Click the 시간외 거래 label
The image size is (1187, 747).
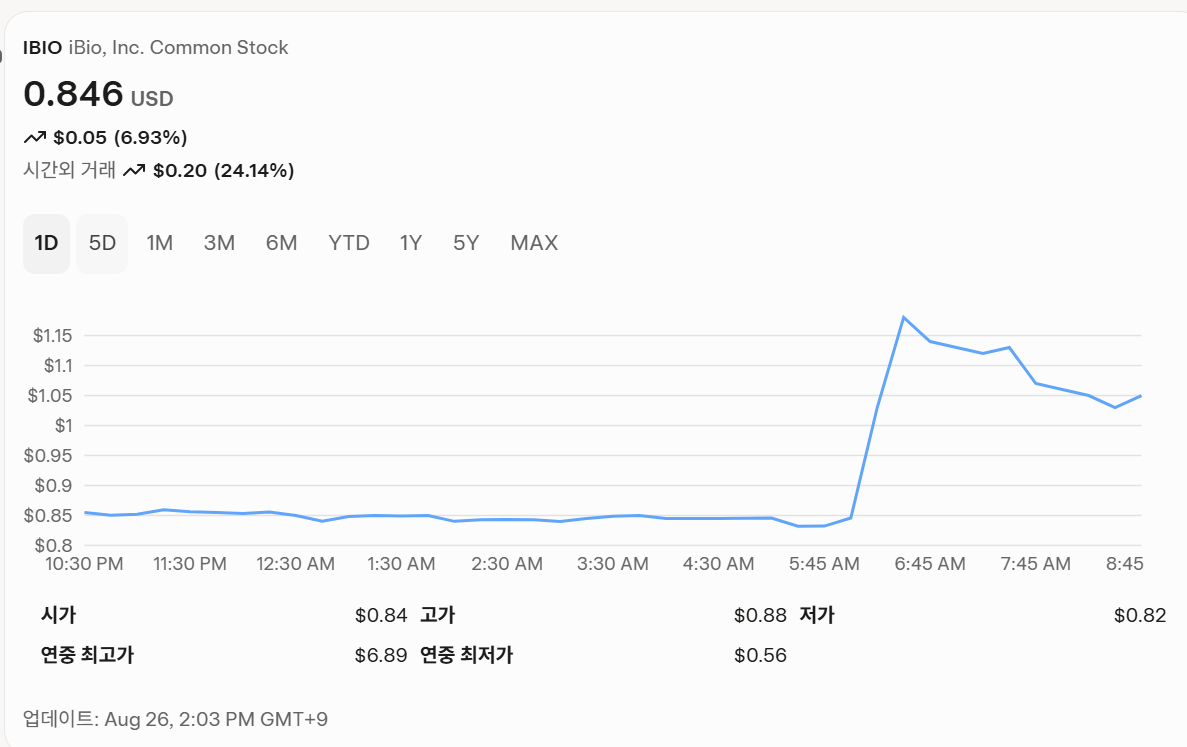pos(70,170)
